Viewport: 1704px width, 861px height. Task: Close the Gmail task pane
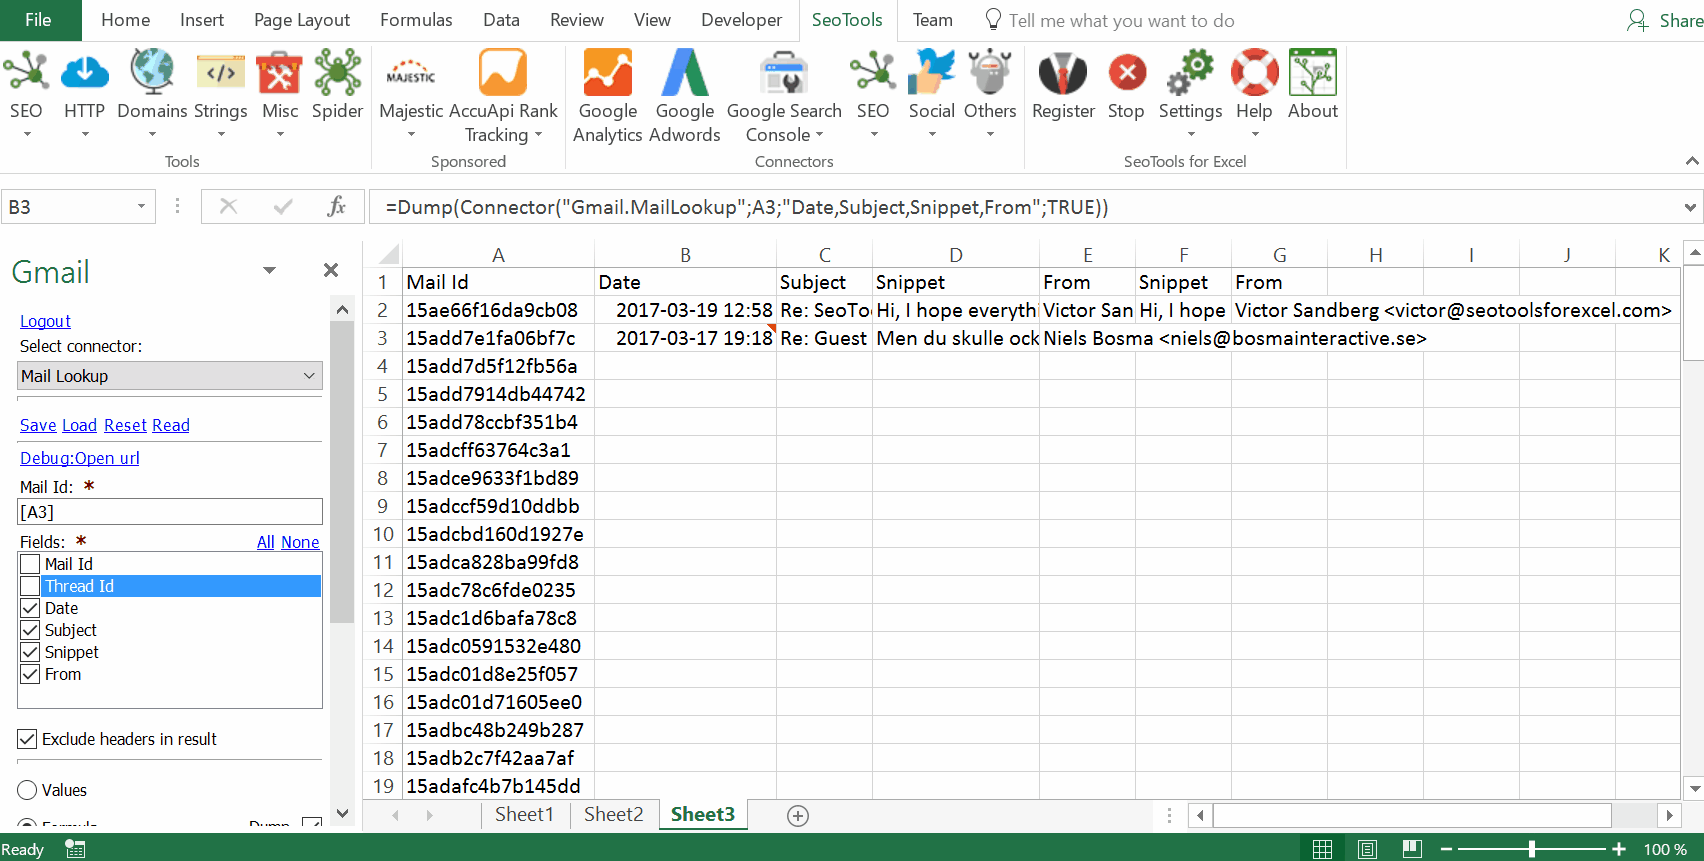pos(331,270)
